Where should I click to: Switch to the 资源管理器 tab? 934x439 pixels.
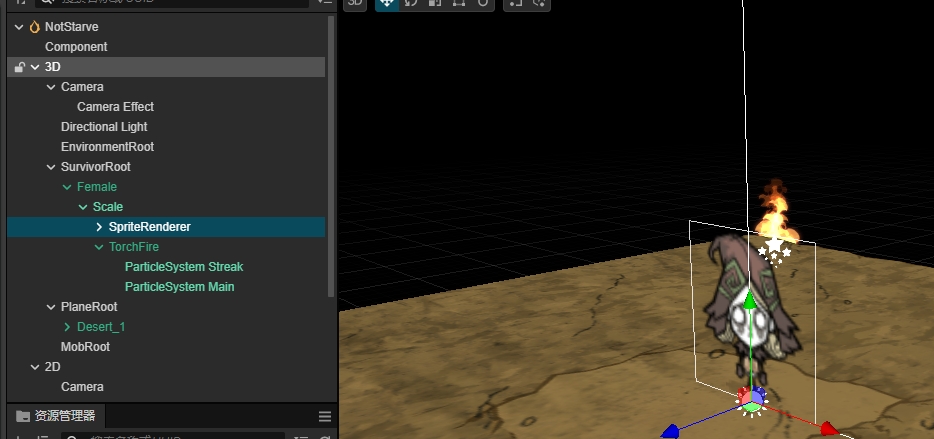pos(56,416)
